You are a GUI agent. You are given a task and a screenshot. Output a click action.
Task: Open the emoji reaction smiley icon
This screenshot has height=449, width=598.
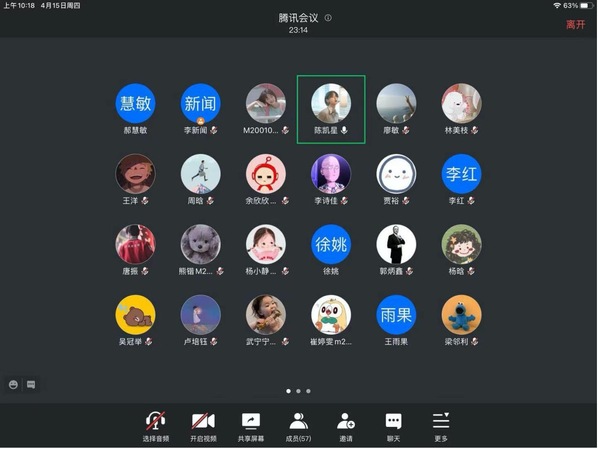(13, 385)
